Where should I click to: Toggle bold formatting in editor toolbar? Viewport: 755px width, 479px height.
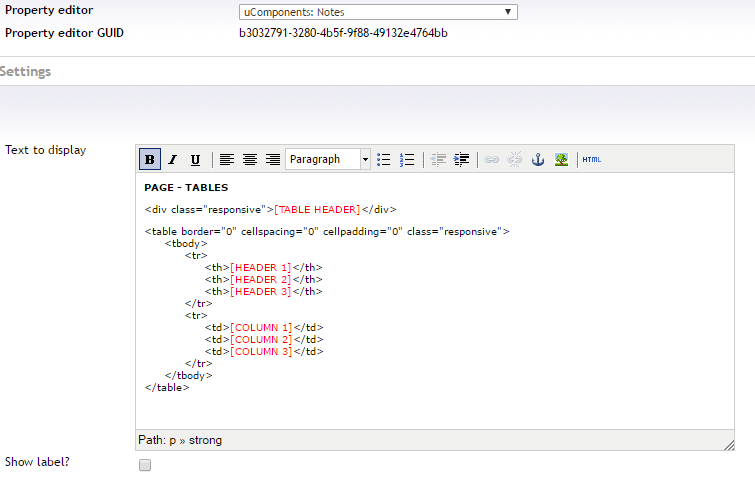149,160
